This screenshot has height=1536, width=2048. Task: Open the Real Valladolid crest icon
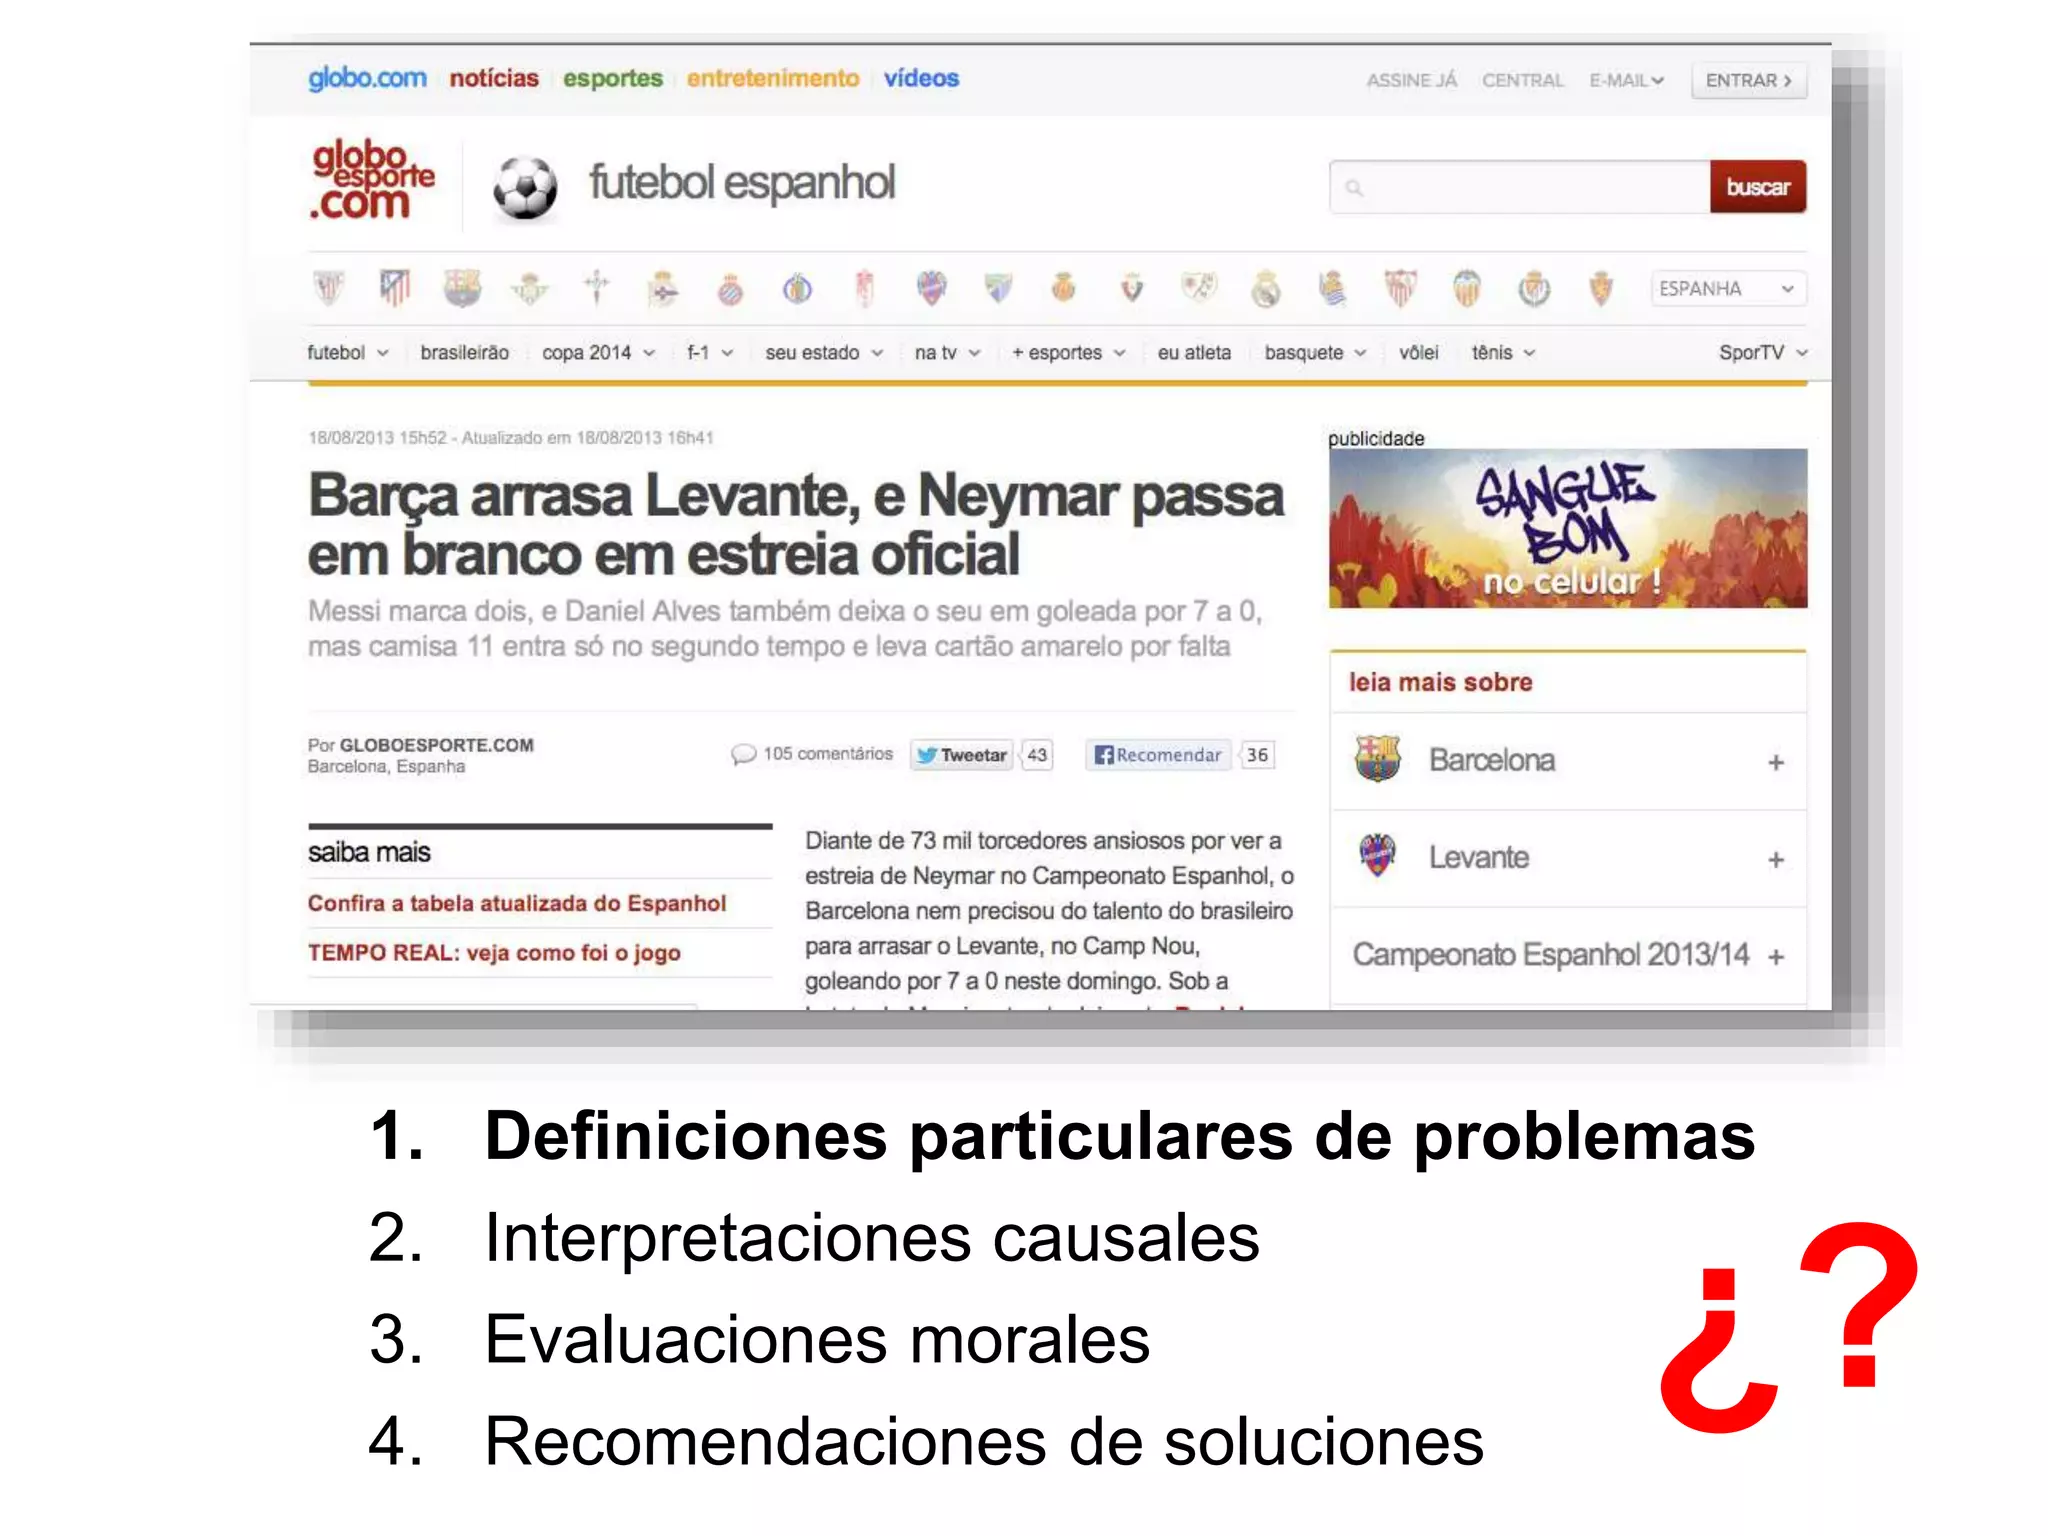coord(1534,289)
